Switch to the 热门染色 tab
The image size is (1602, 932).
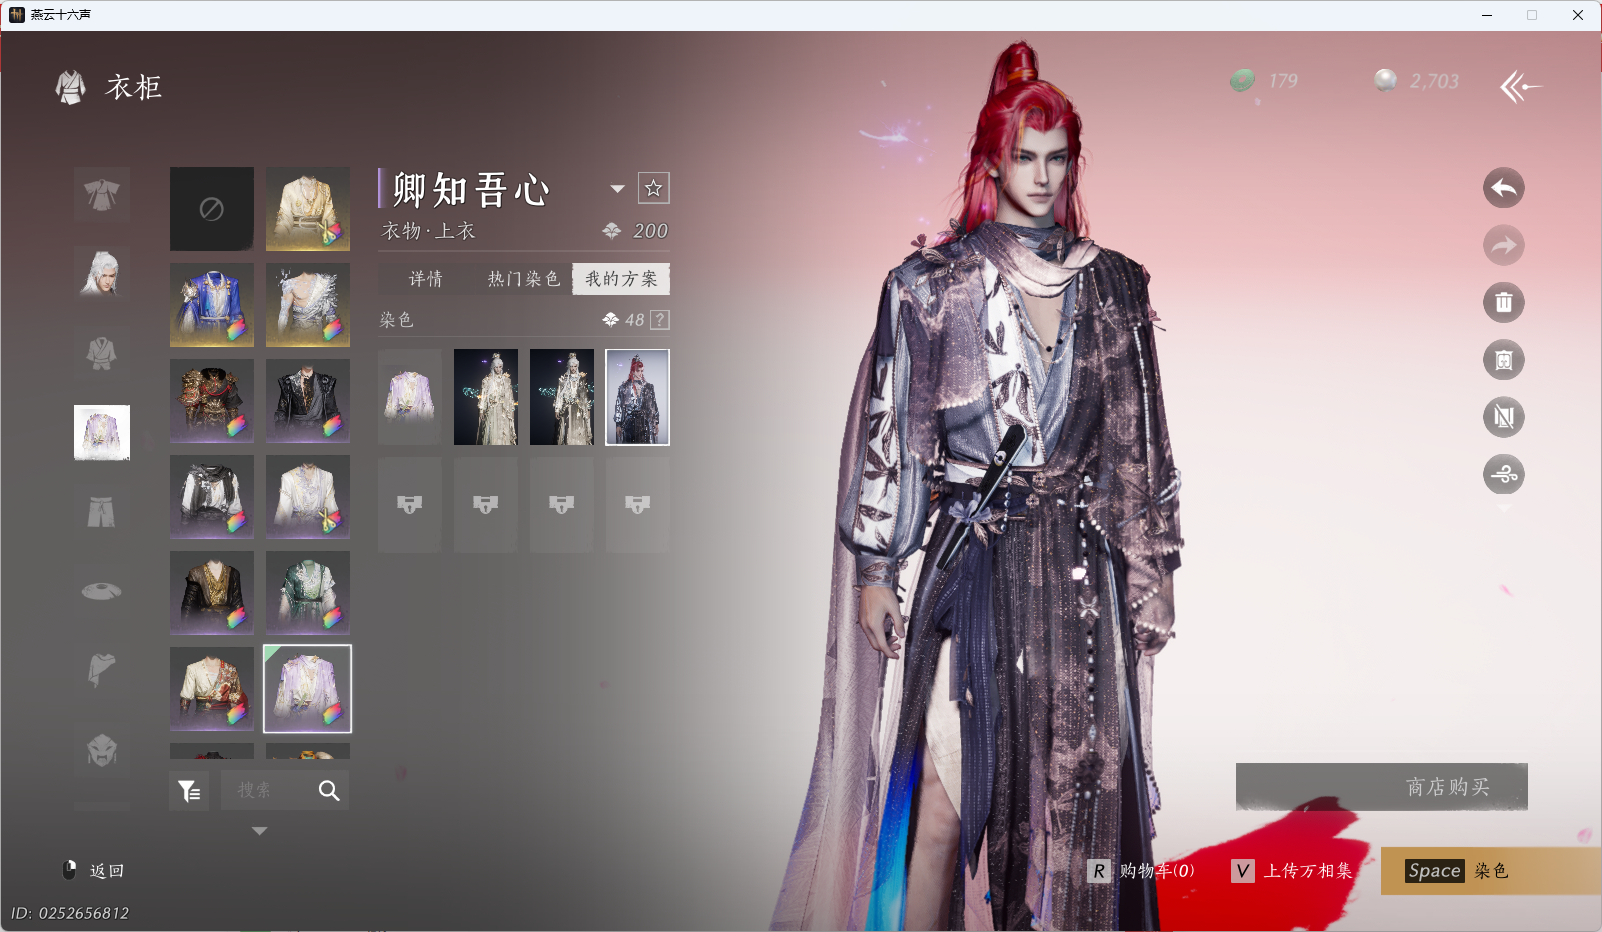(x=521, y=279)
